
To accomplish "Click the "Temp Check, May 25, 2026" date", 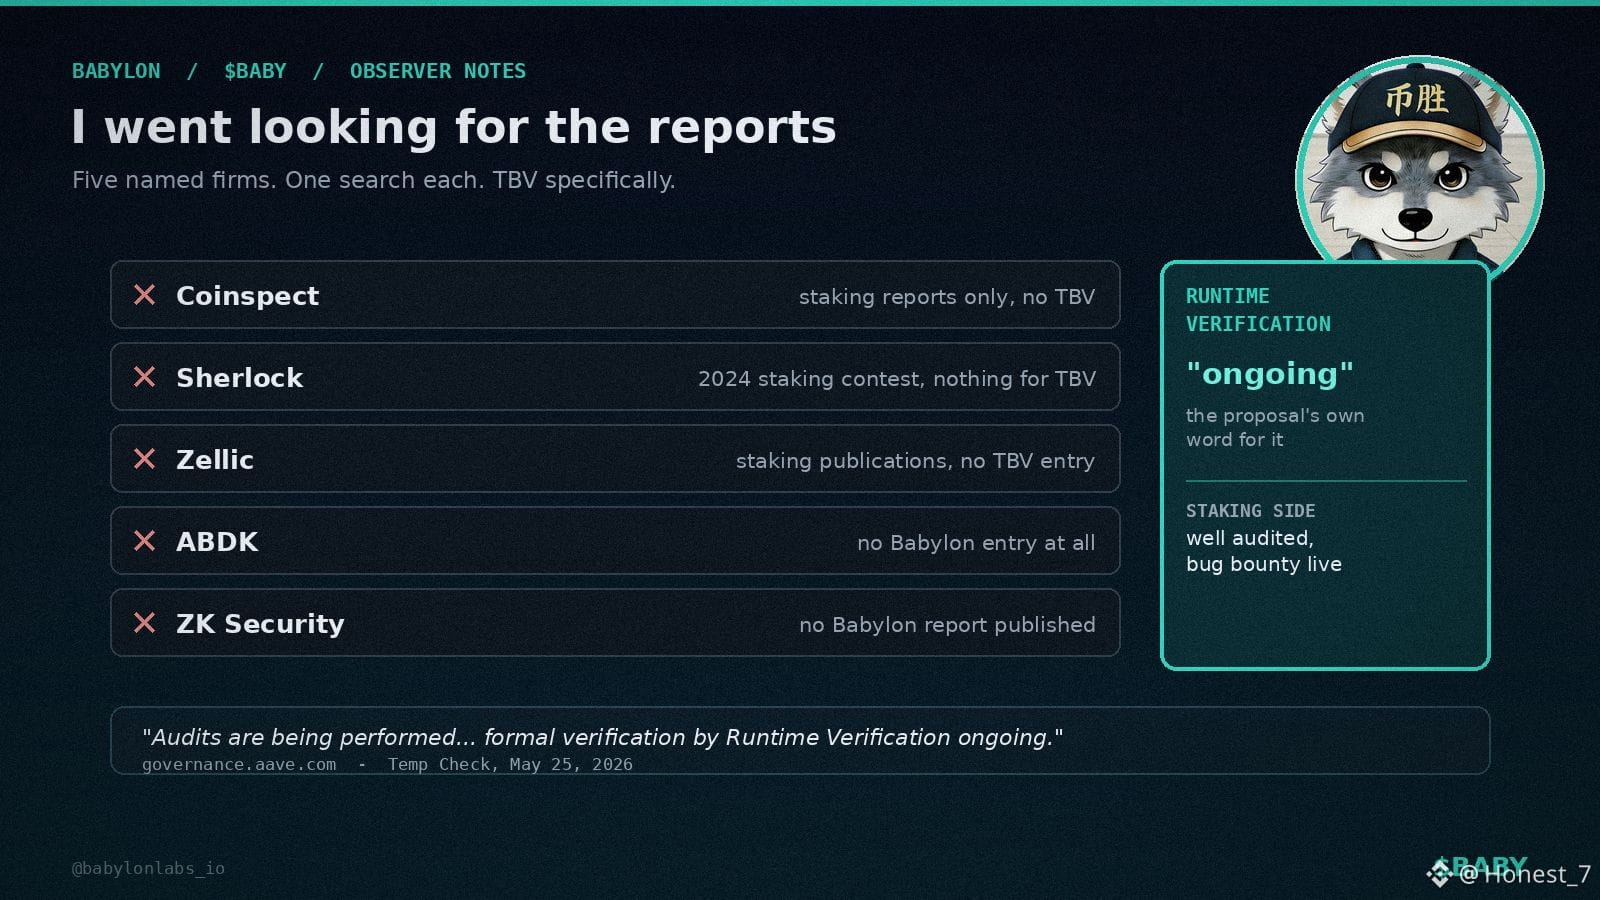I will pos(510,764).
